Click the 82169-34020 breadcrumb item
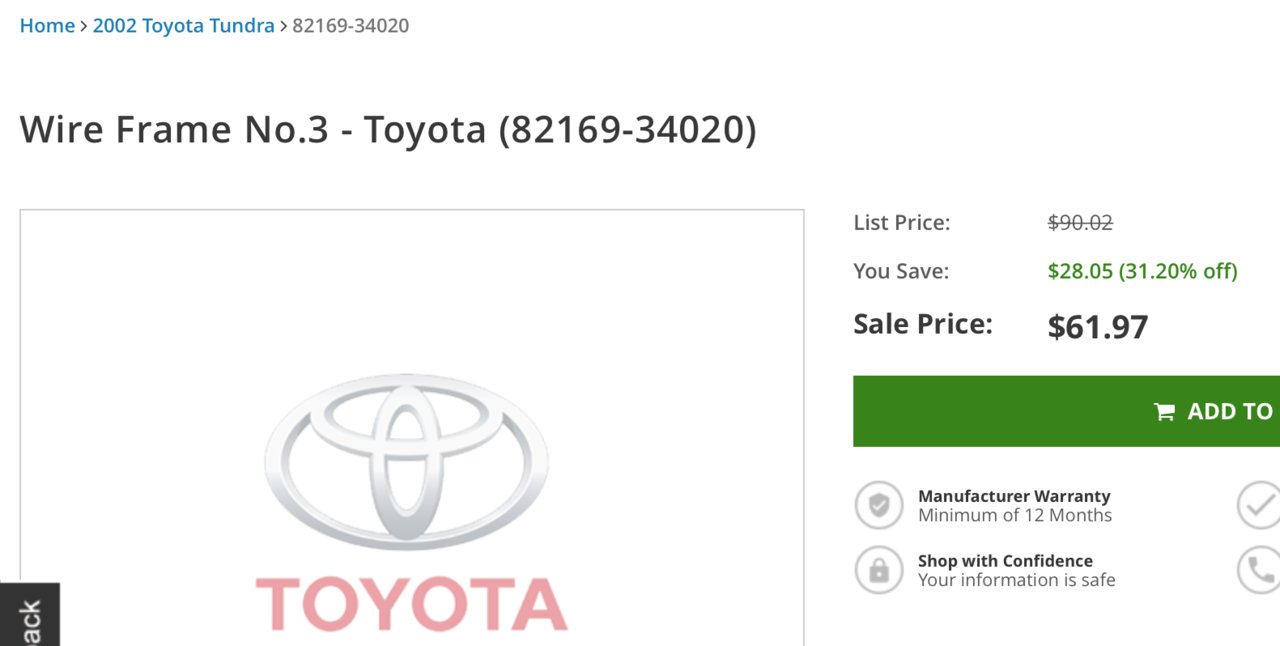 pos(351,26)
